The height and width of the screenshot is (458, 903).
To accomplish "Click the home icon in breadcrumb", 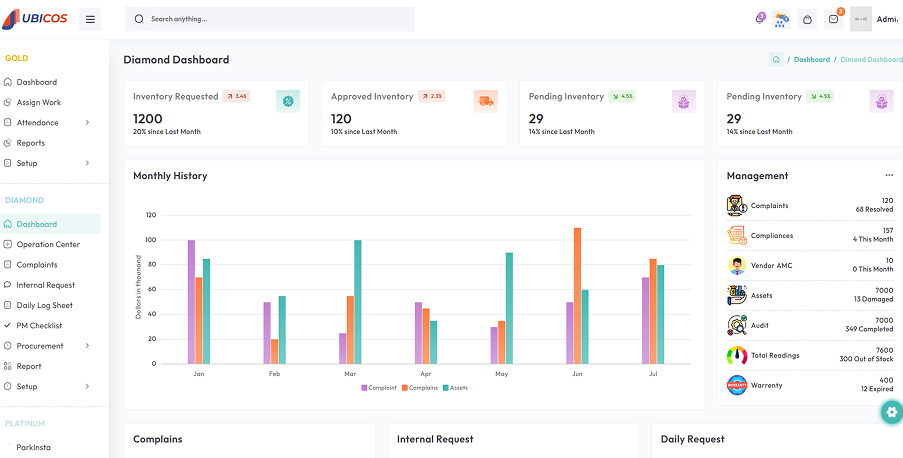I will pos(776,59).
